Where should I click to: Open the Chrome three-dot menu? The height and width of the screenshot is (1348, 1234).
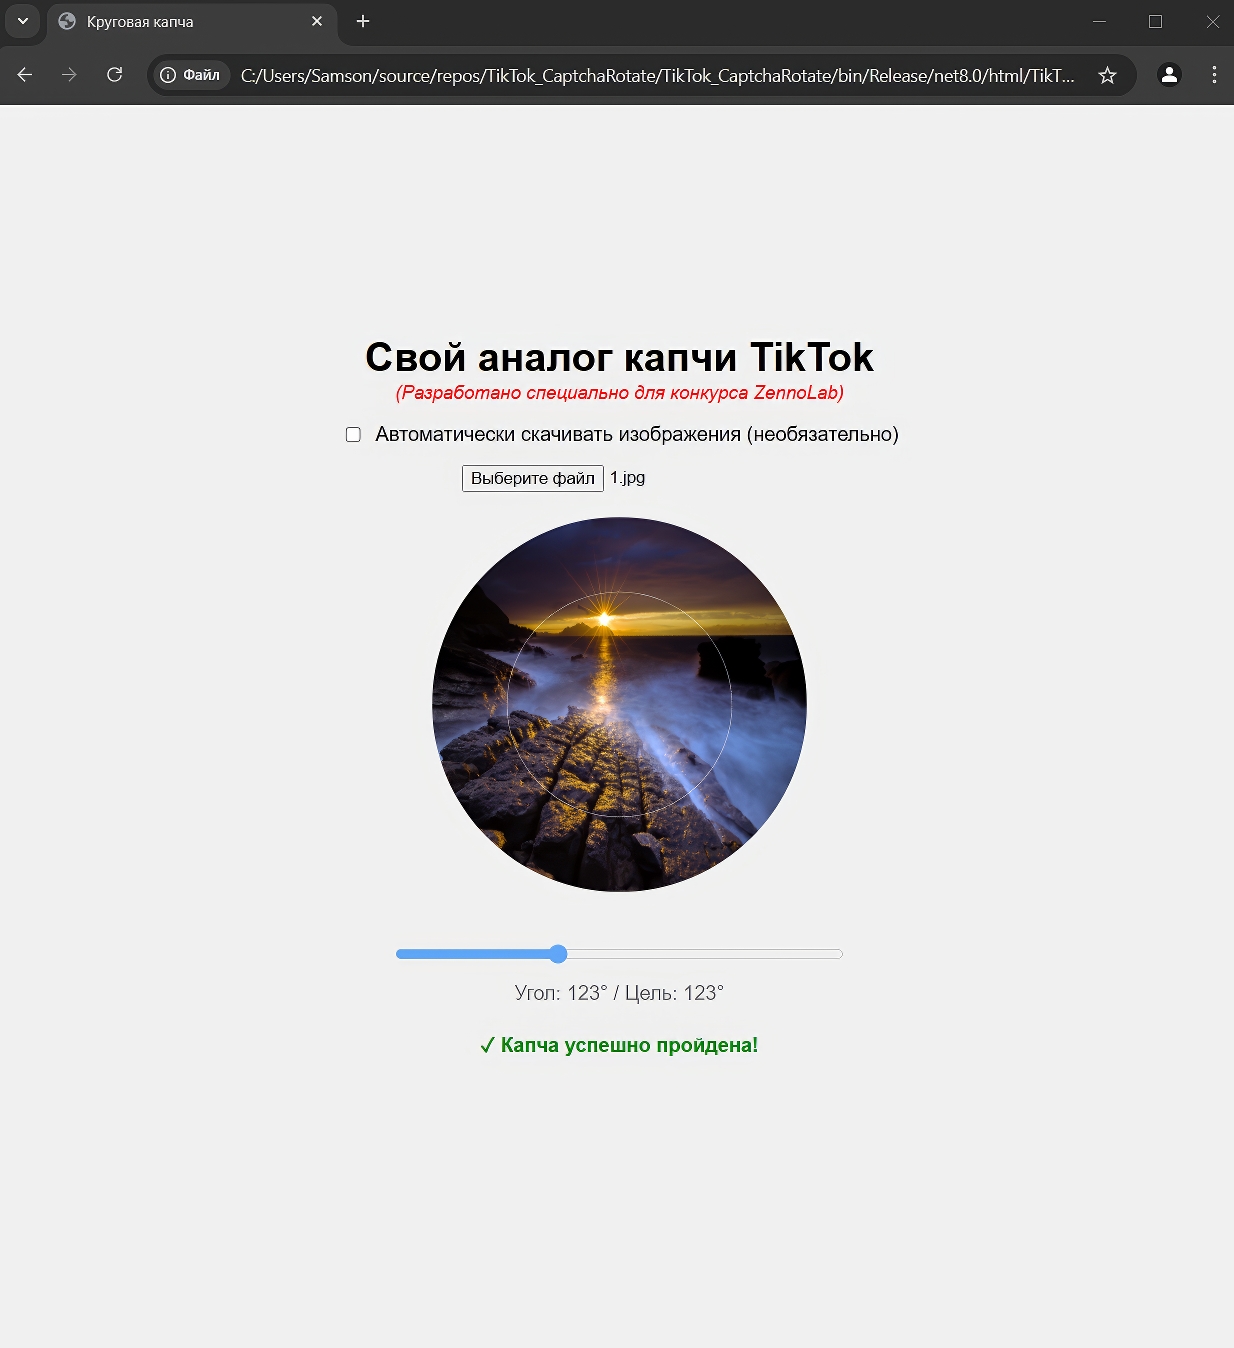click(1214, 75)
